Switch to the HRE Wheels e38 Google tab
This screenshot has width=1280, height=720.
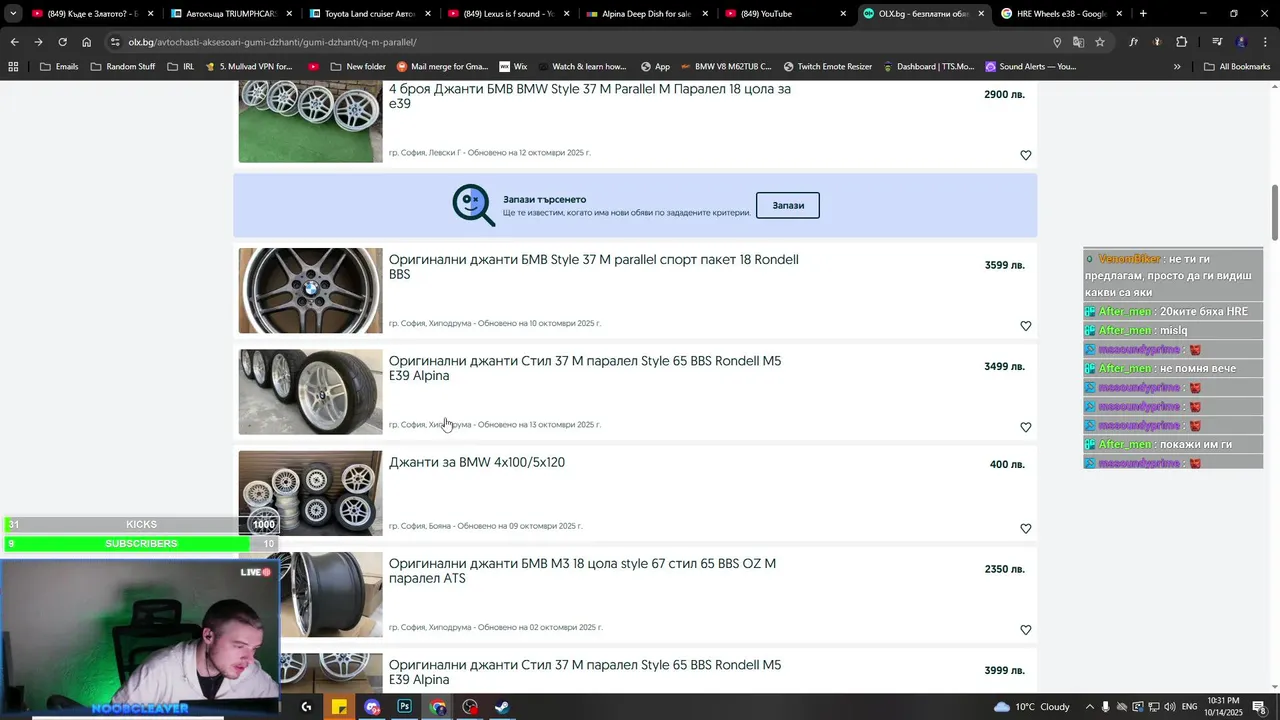pyautogui.click(x=1052, y=14)
